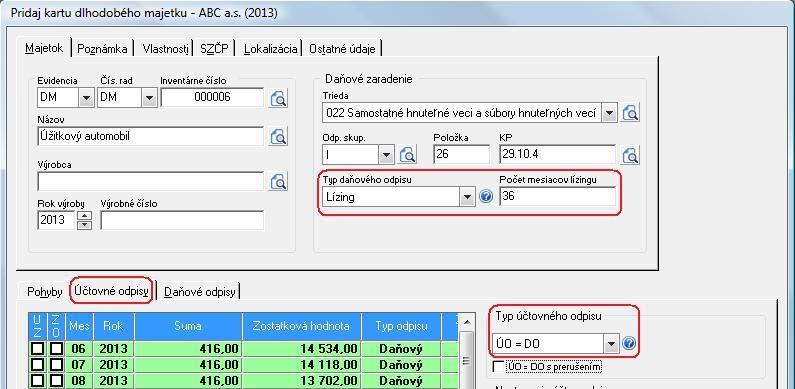Click the Mes column header

79,326
